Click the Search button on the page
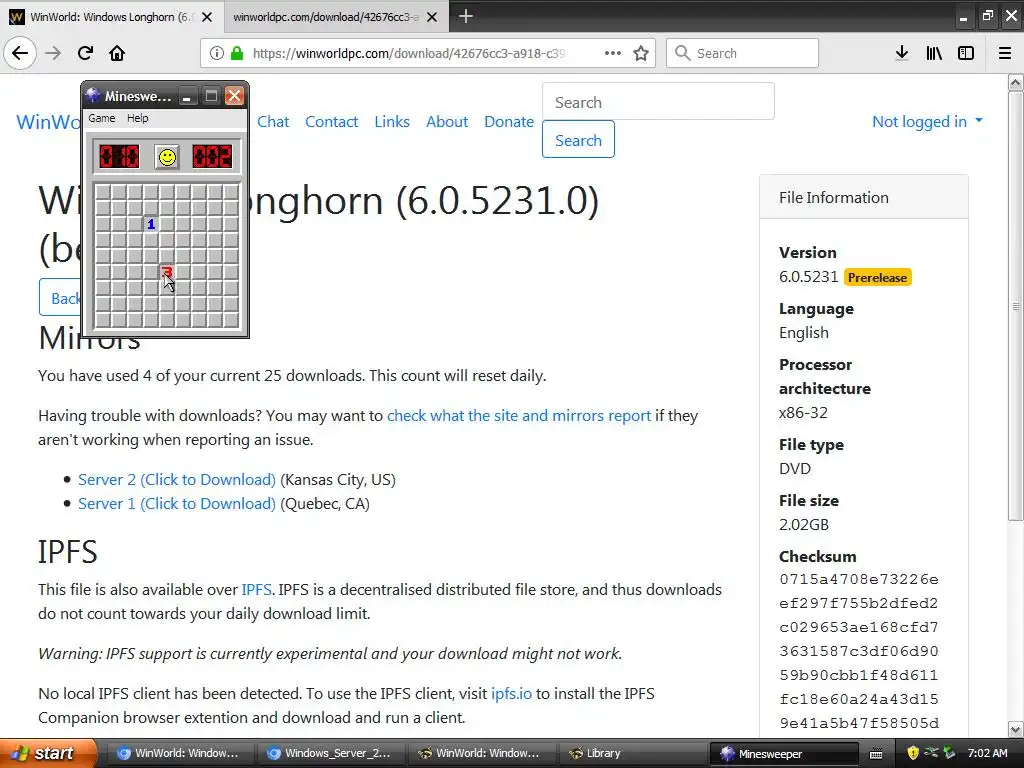This screenshot has width=1024, height=768. [578, 139]
